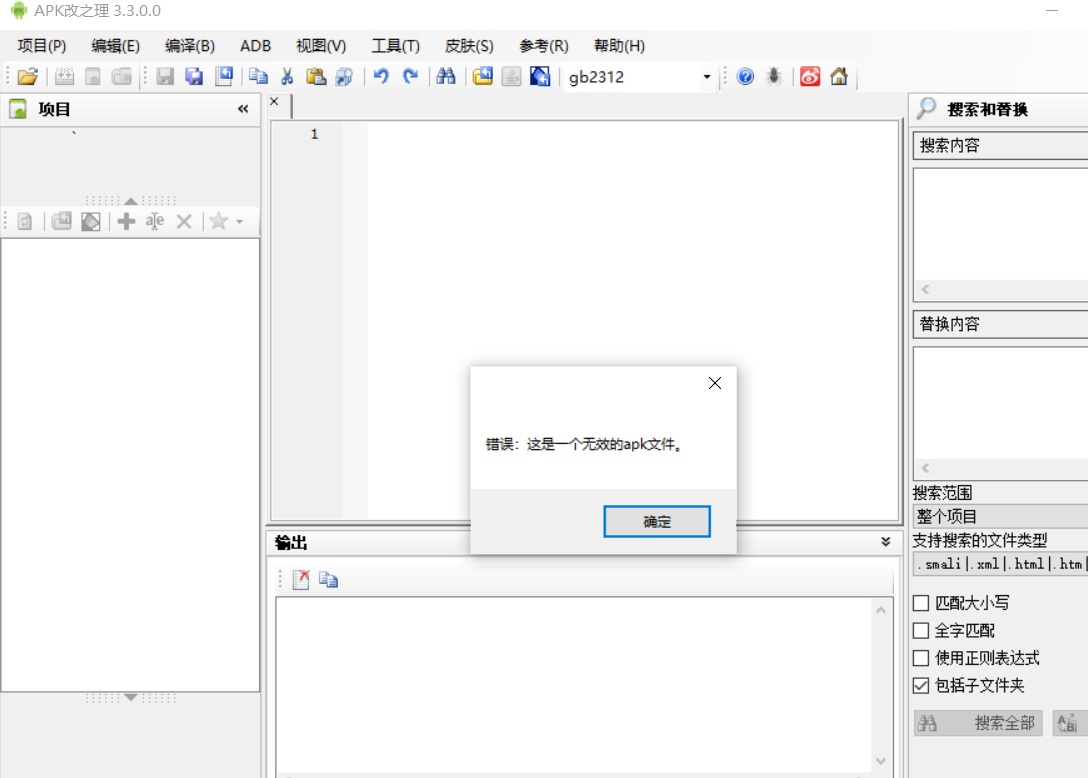
Task: Collapse the 输出 panel with chevron
Action: tap(885, 542)
